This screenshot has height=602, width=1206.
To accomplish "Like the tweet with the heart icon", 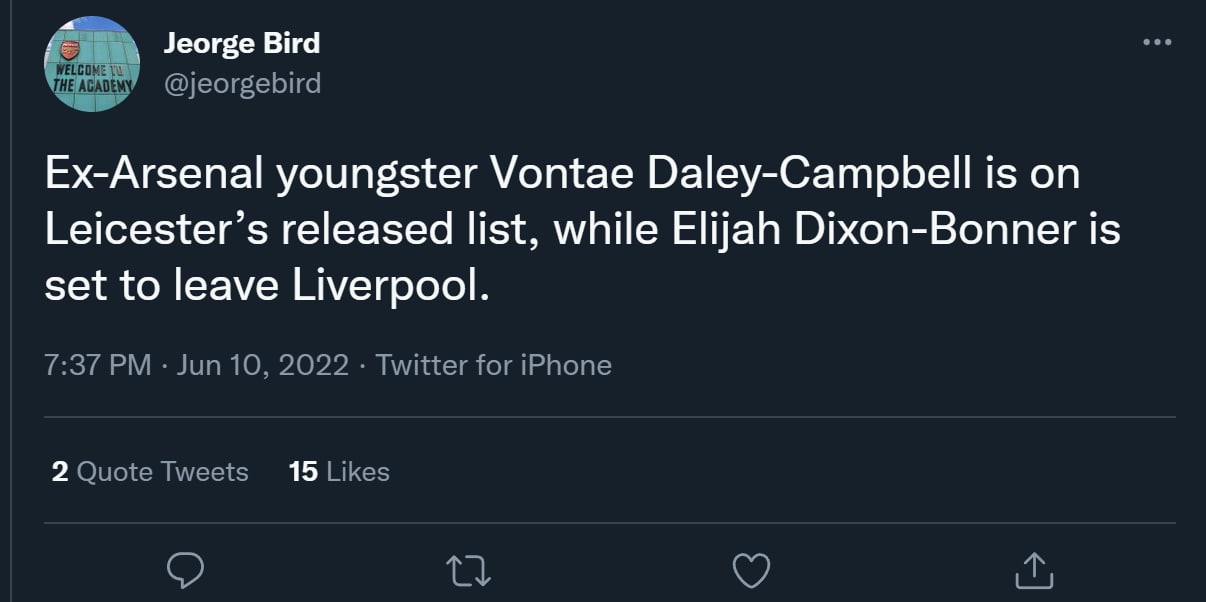I will coord(750,570).
